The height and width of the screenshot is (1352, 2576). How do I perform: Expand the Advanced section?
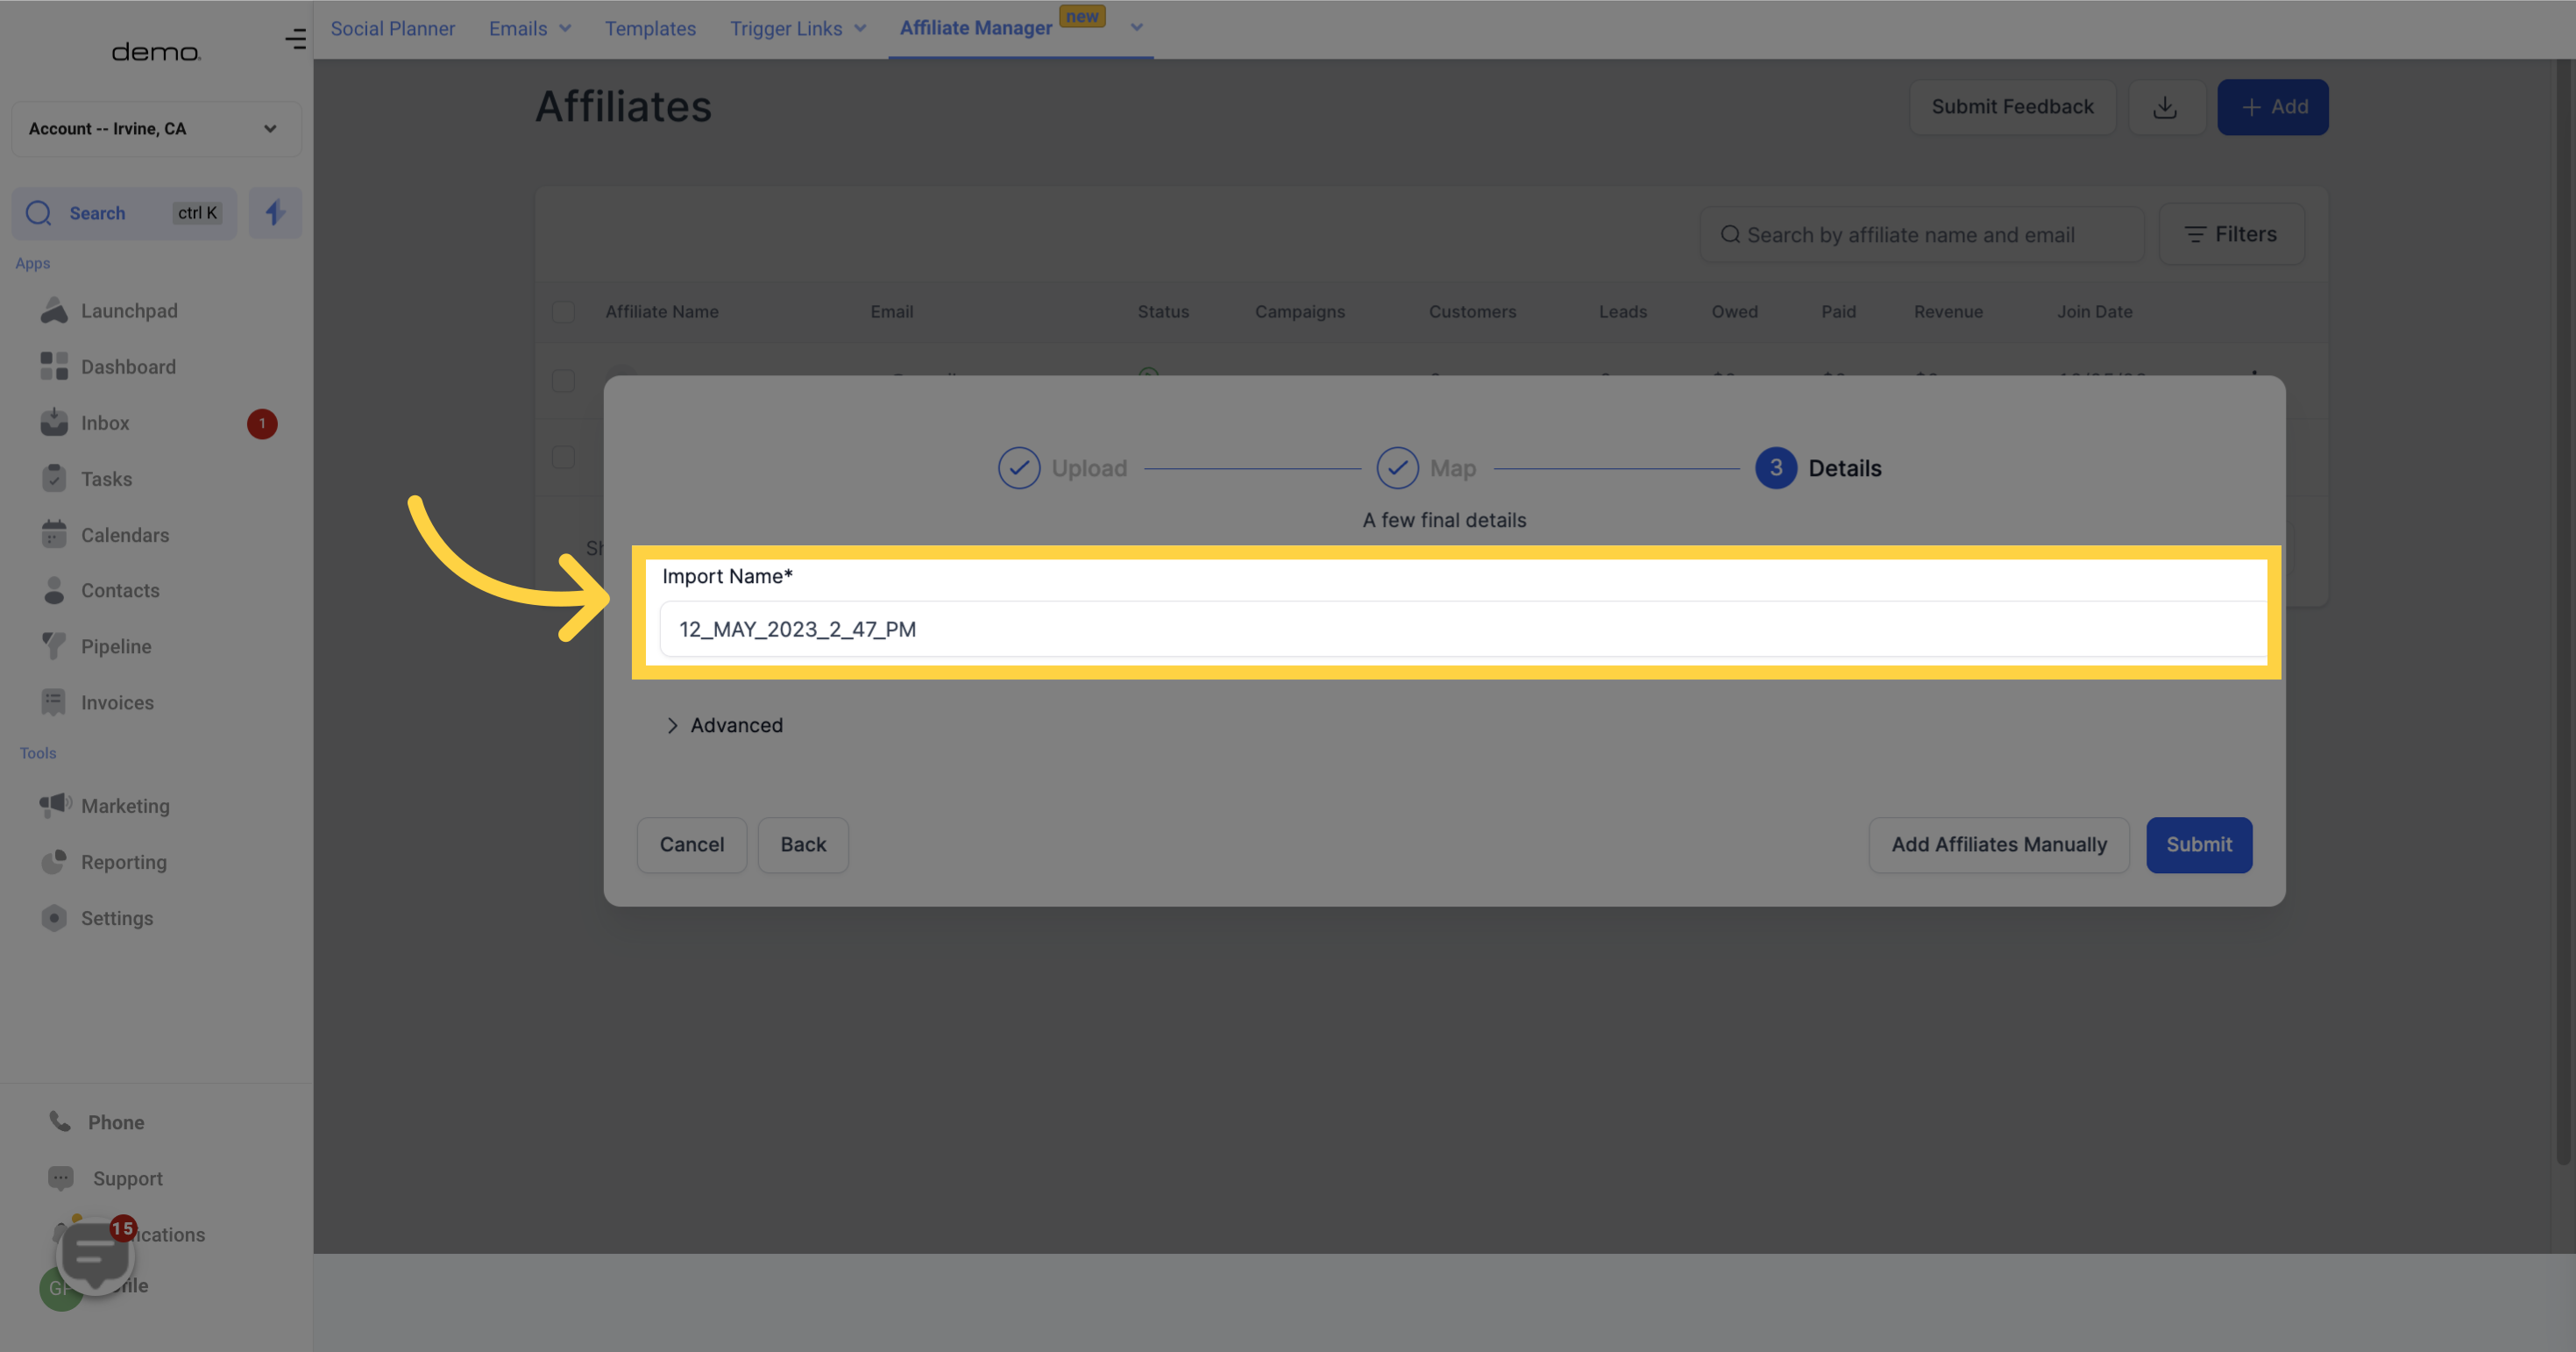tap(725, 725)
